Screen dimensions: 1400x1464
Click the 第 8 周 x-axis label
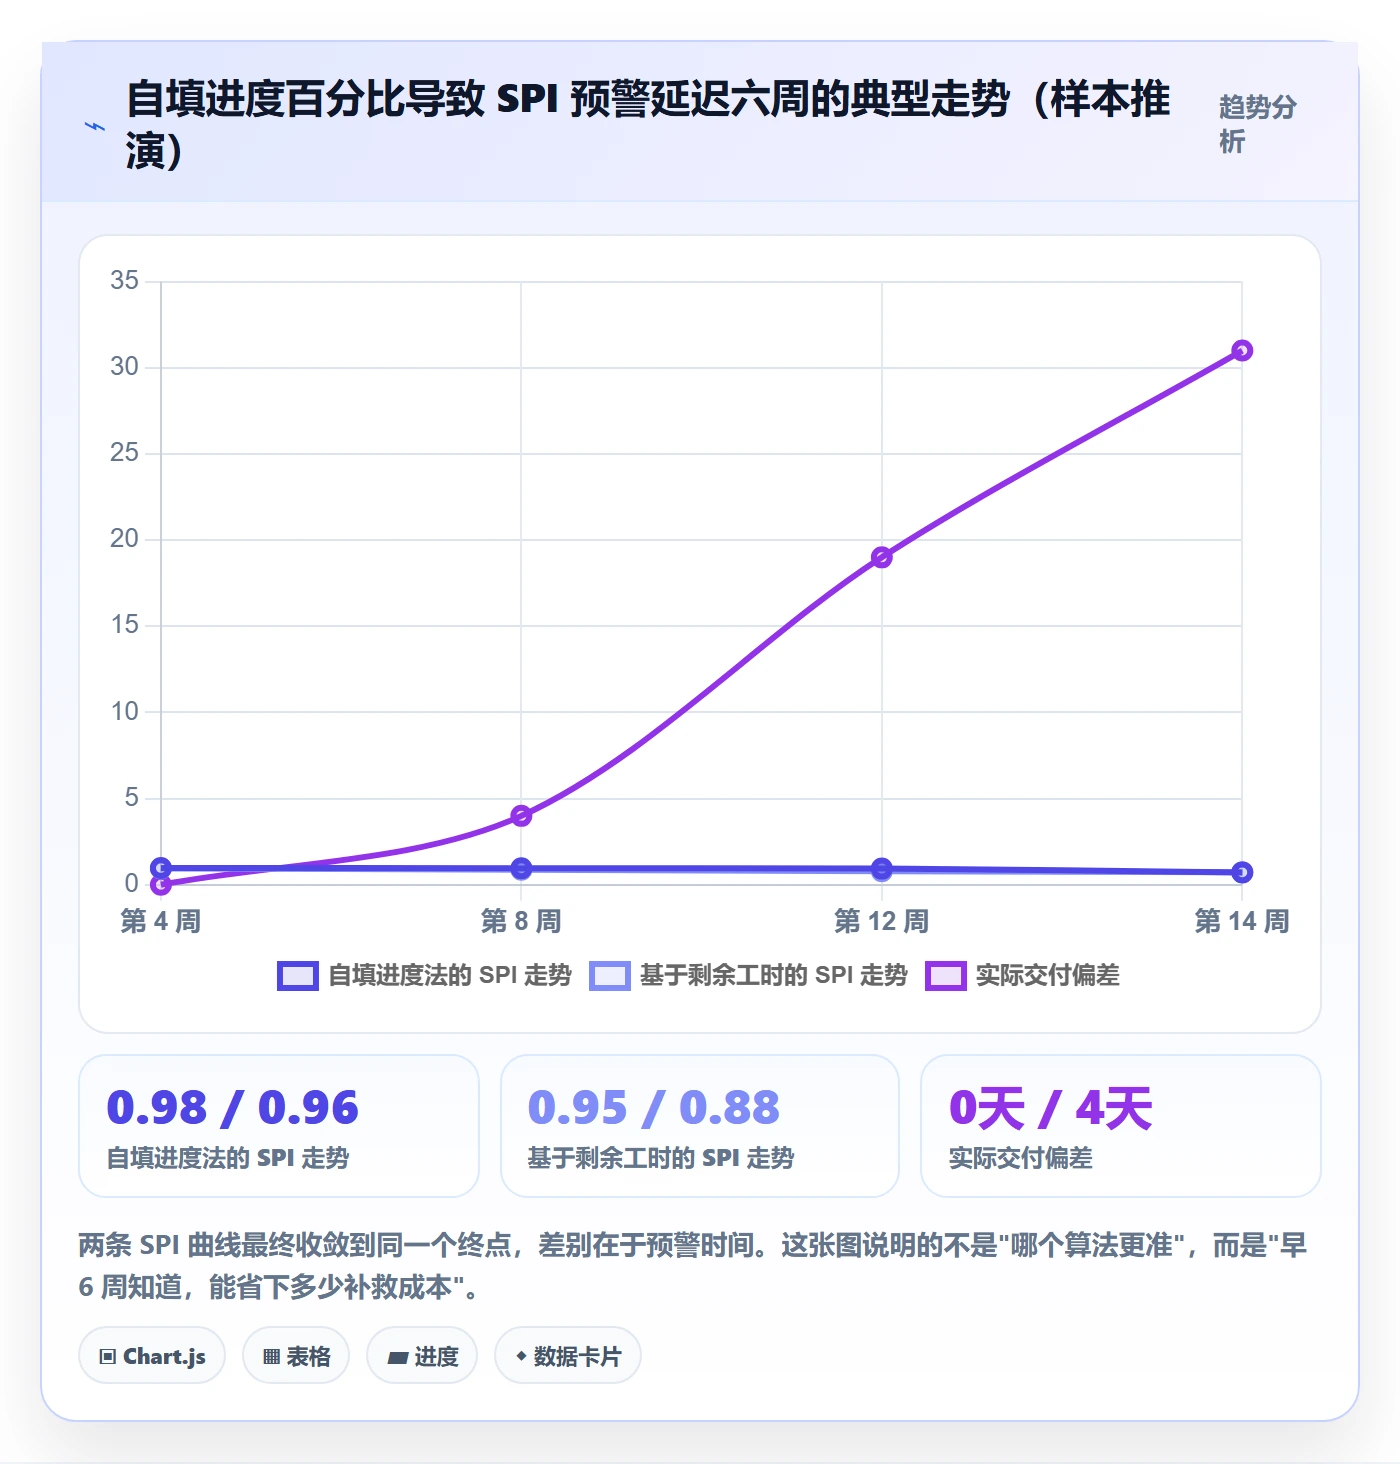(x=521, y=921)
